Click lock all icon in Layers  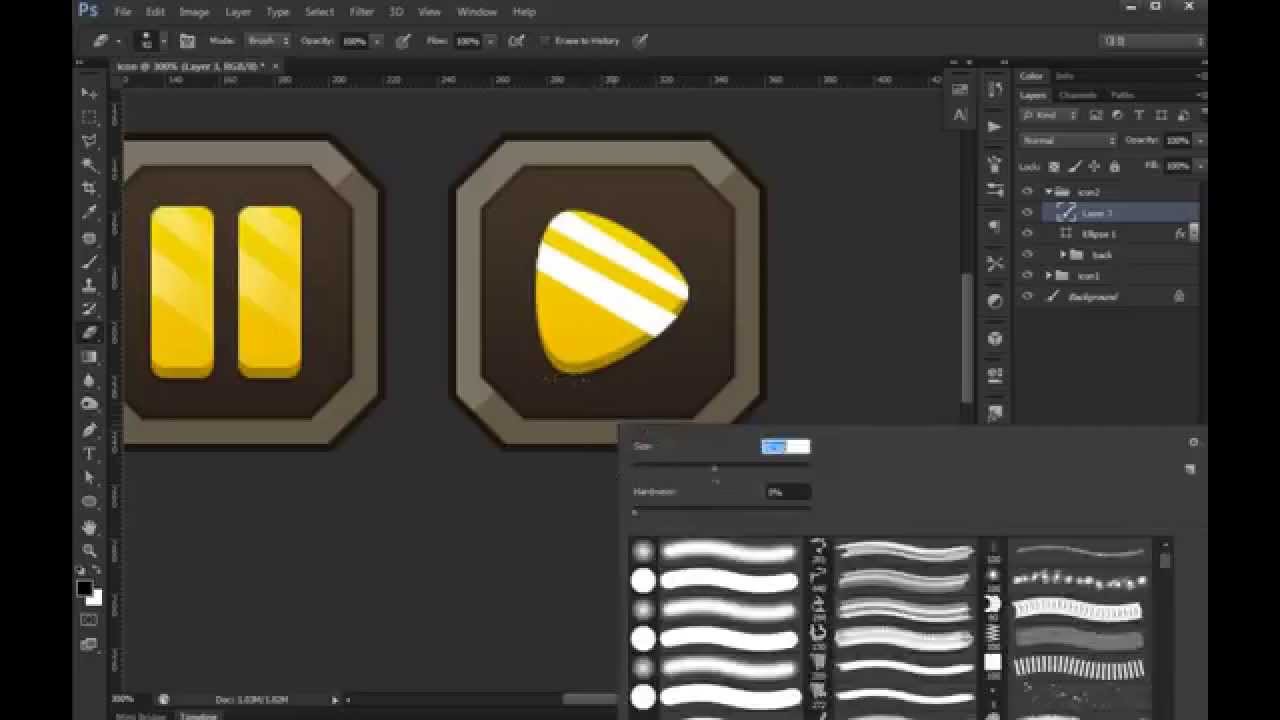1114,166
